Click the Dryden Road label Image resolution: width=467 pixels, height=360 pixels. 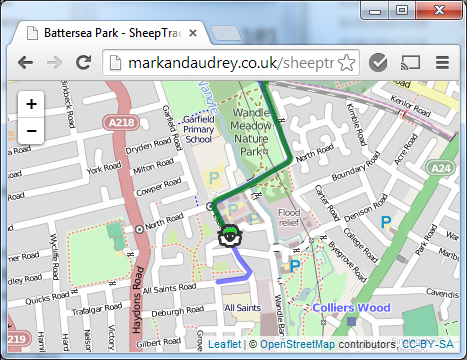(148, 145)
